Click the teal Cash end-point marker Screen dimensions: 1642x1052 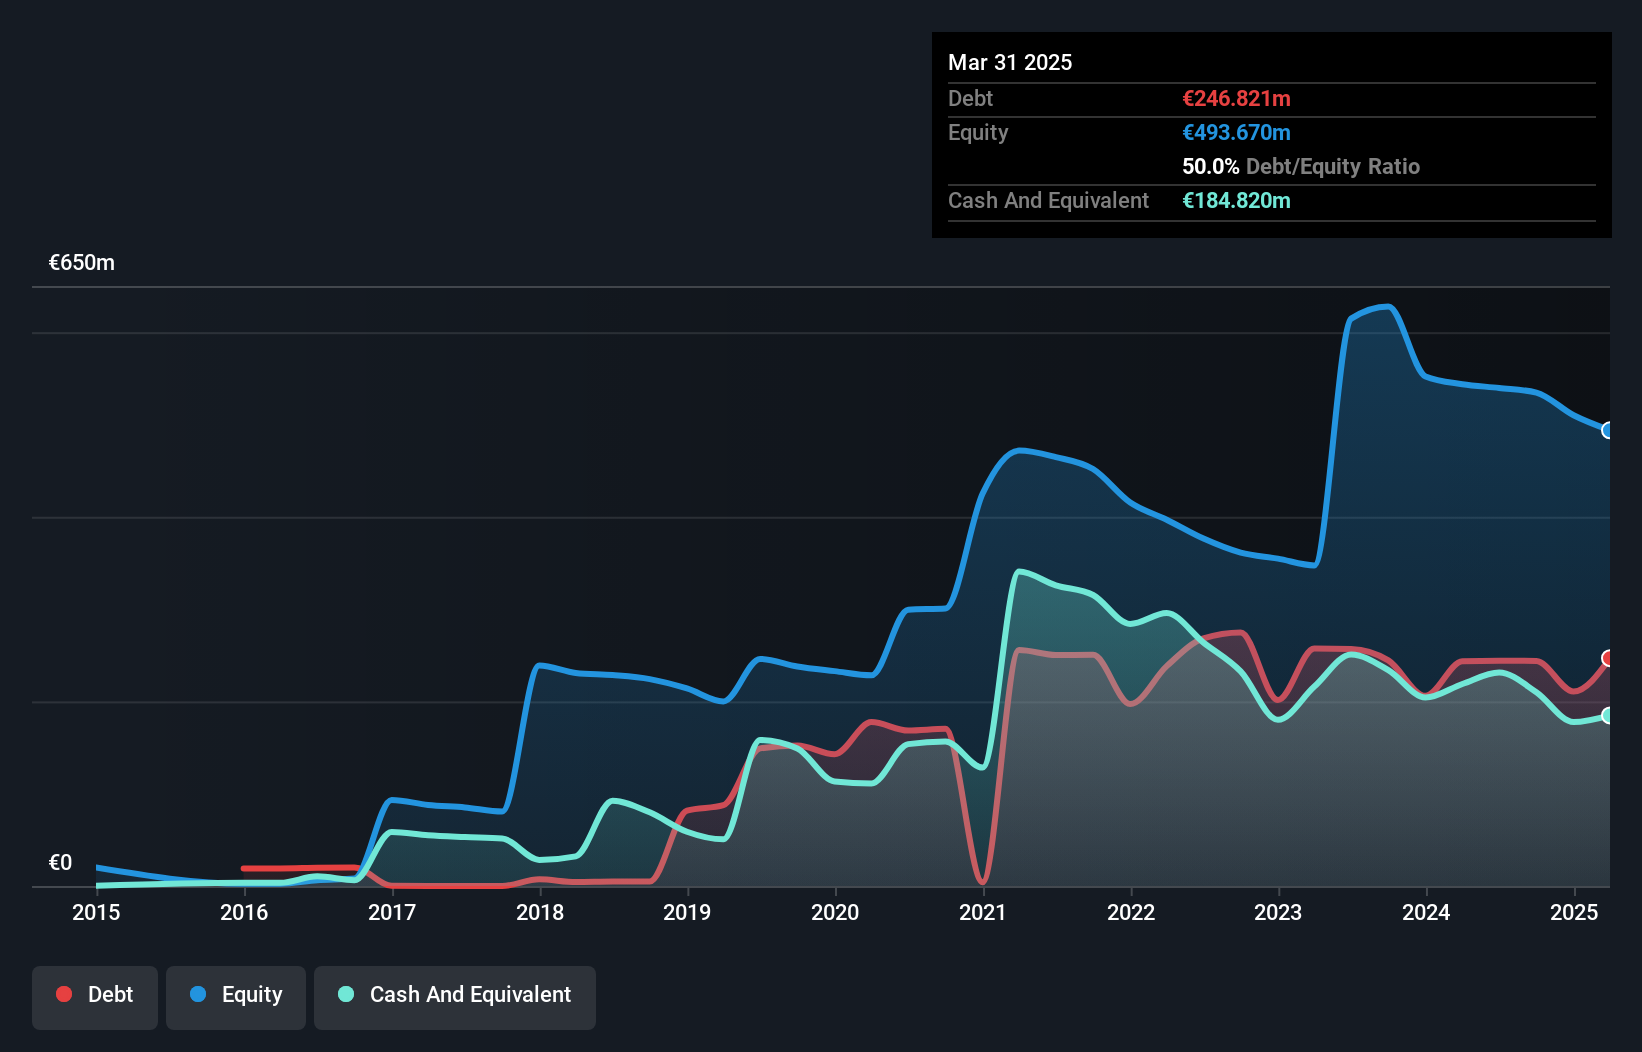[1608, 715]
